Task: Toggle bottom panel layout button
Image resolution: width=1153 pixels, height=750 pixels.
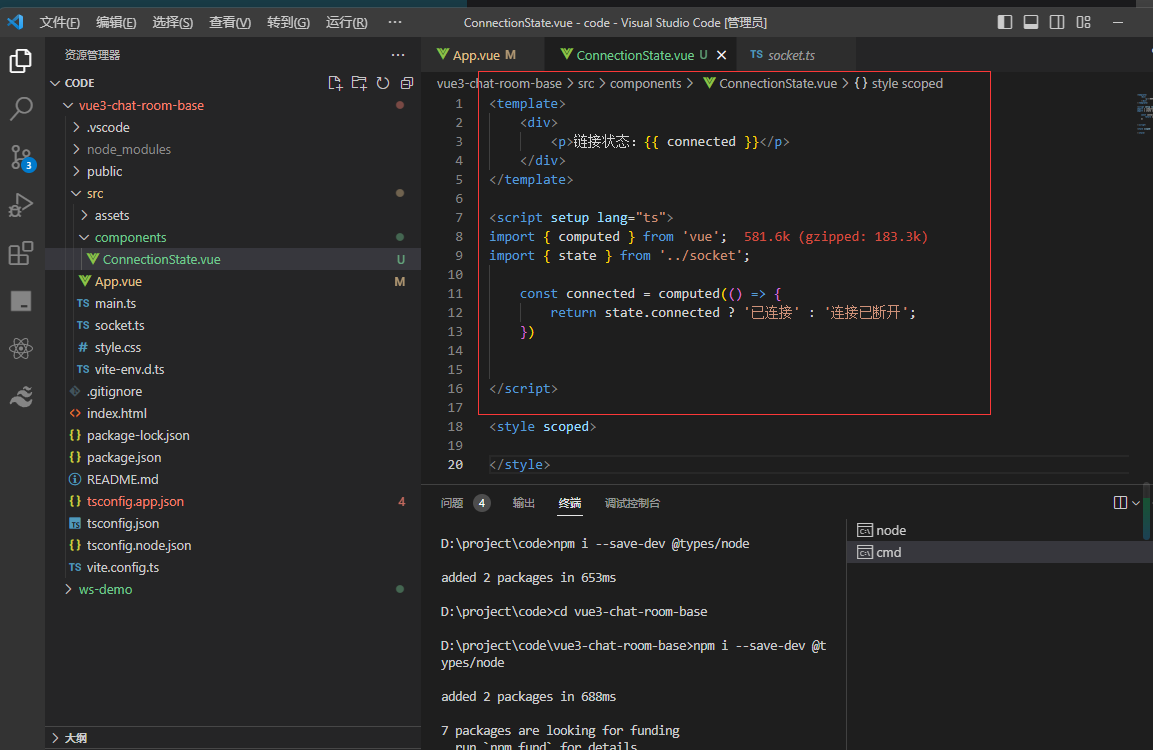Action: (x=1031, y=22)
